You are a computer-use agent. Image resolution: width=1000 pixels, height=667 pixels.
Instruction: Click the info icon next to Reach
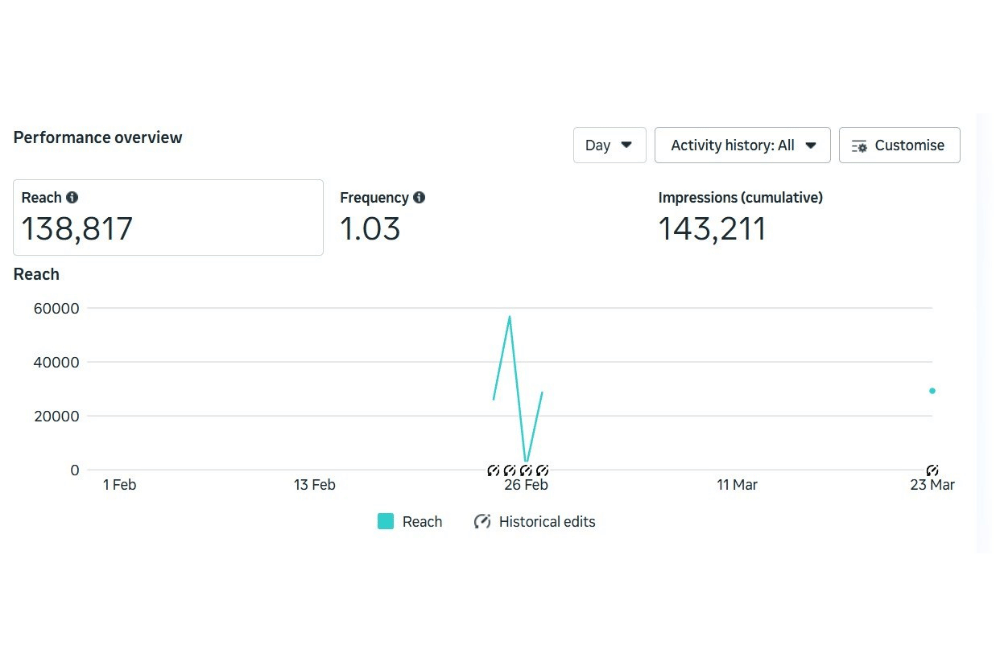(72, 198)
